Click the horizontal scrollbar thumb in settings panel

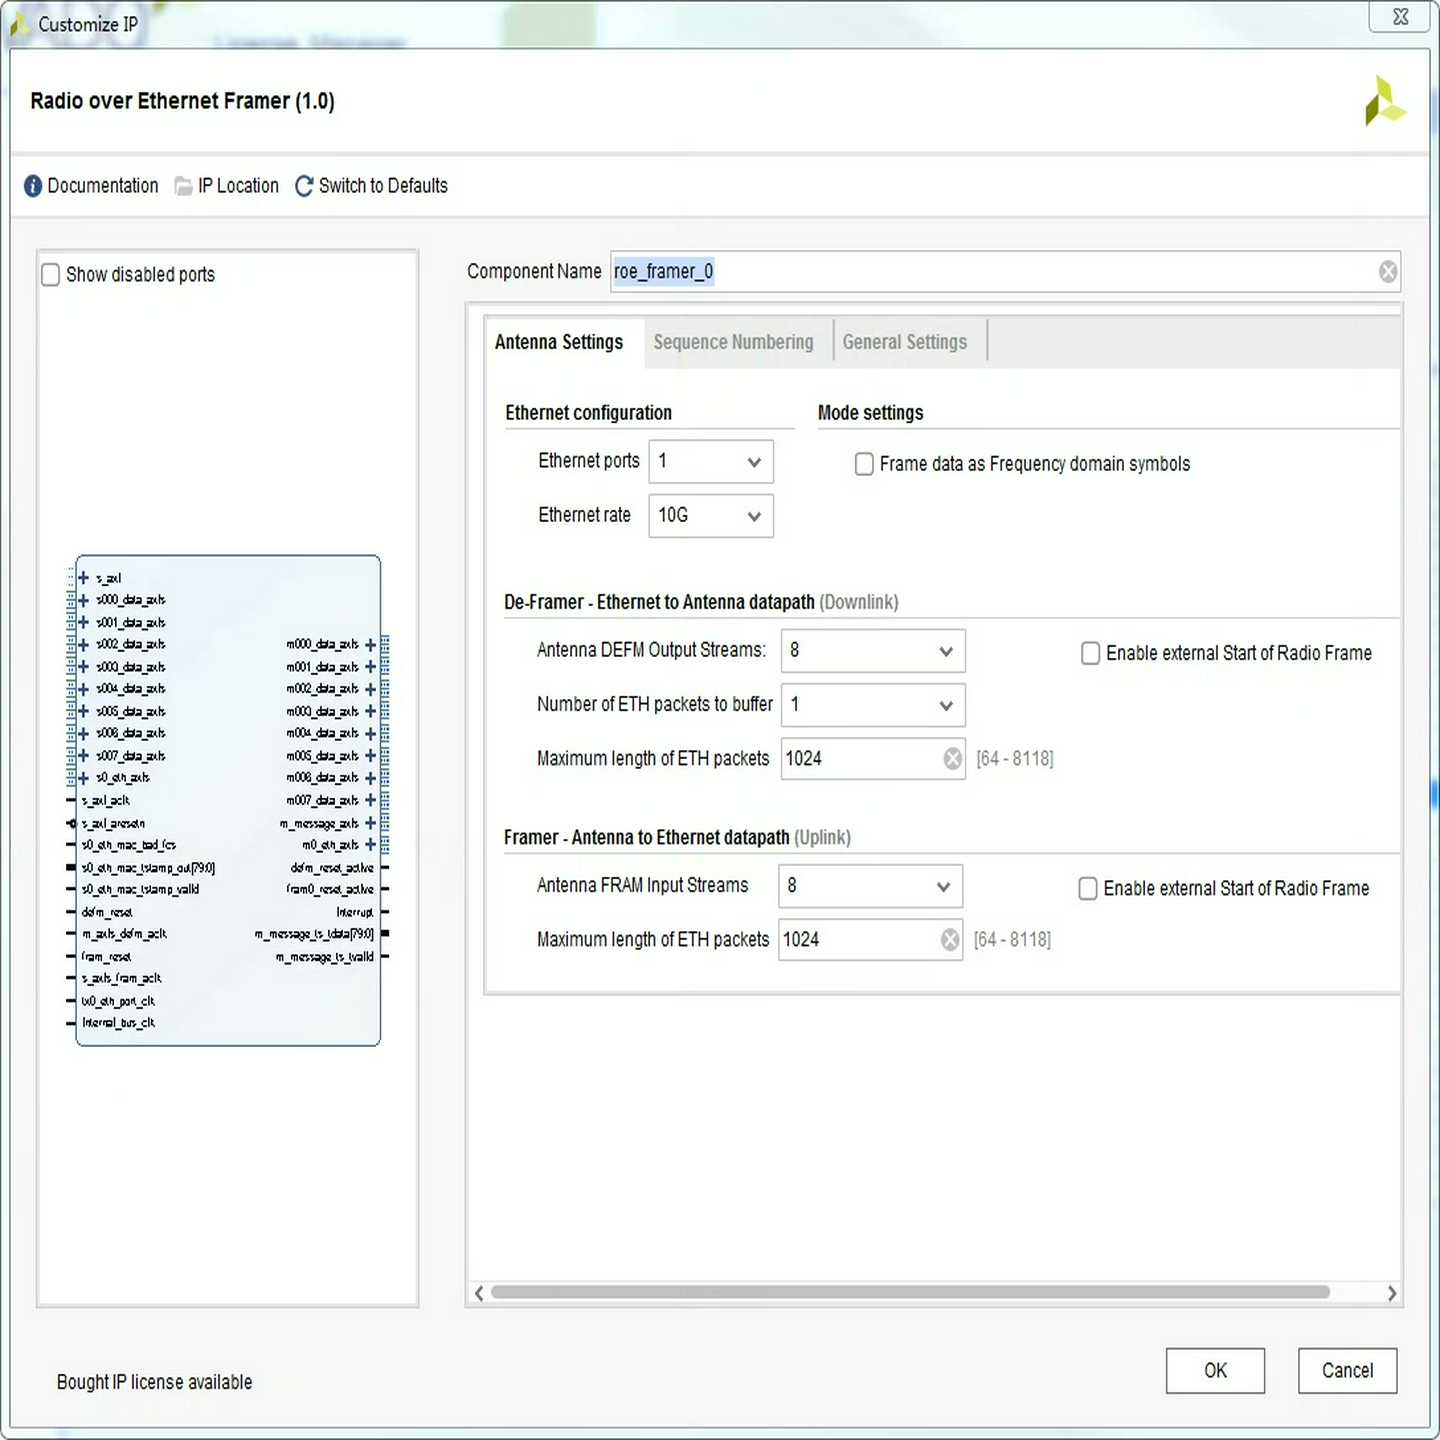[910, 1292]
